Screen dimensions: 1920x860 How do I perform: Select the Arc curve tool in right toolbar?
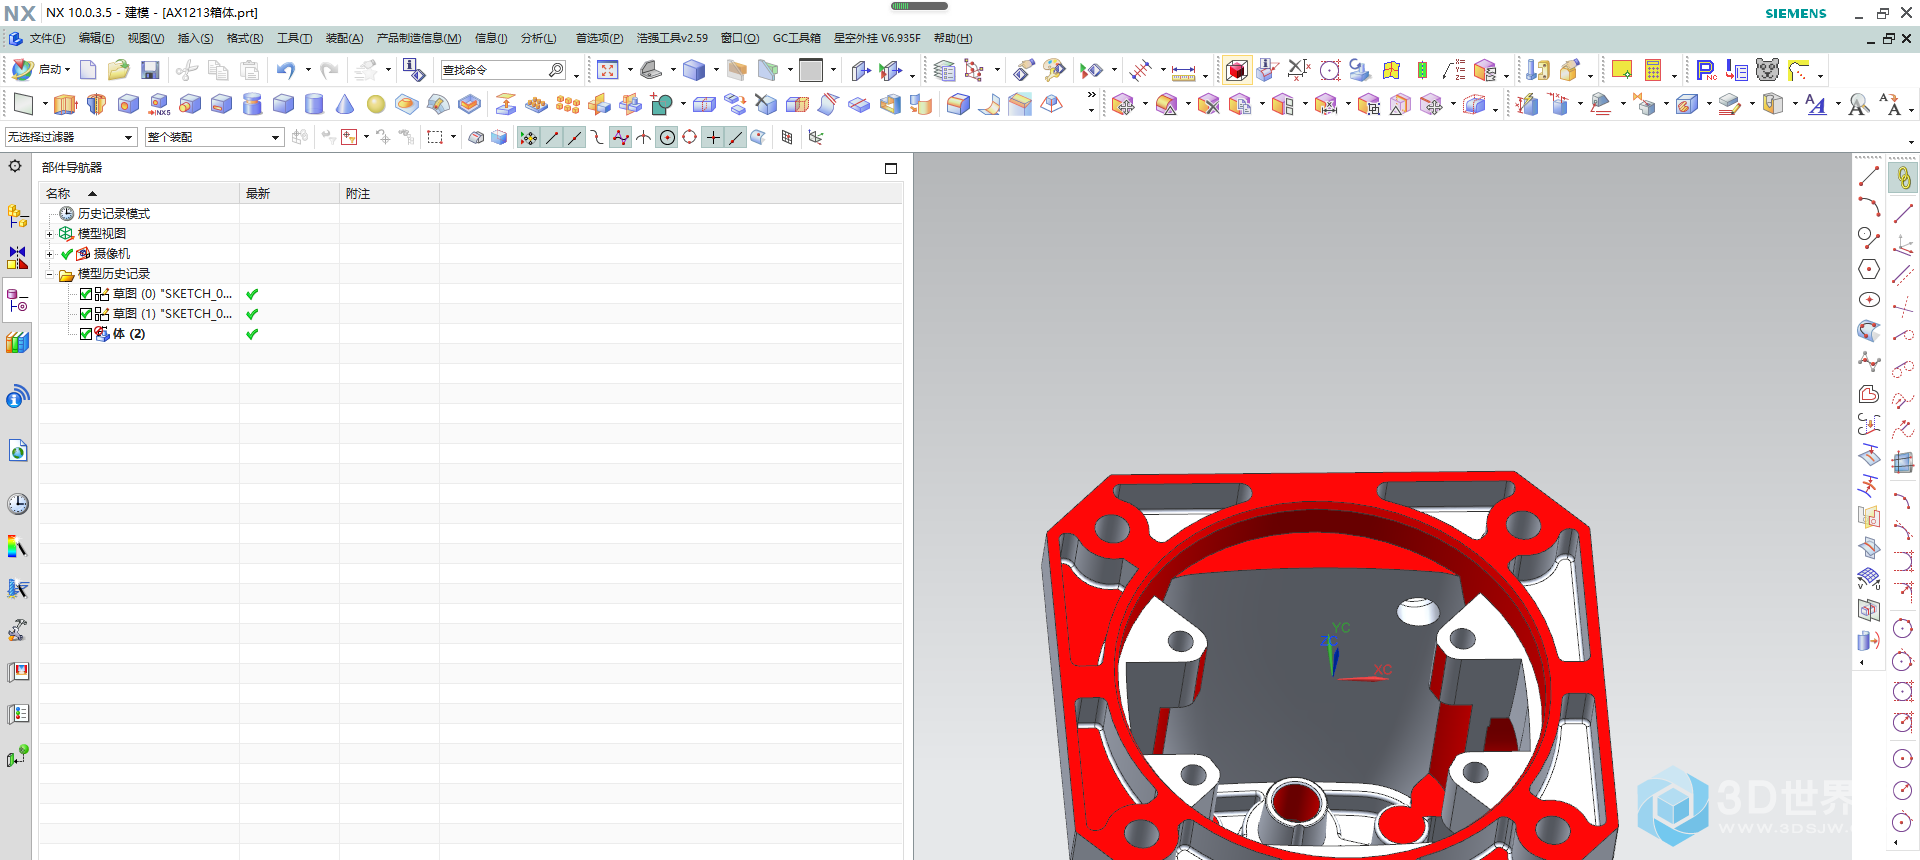pyautogui.click(x=1869, y=207)
